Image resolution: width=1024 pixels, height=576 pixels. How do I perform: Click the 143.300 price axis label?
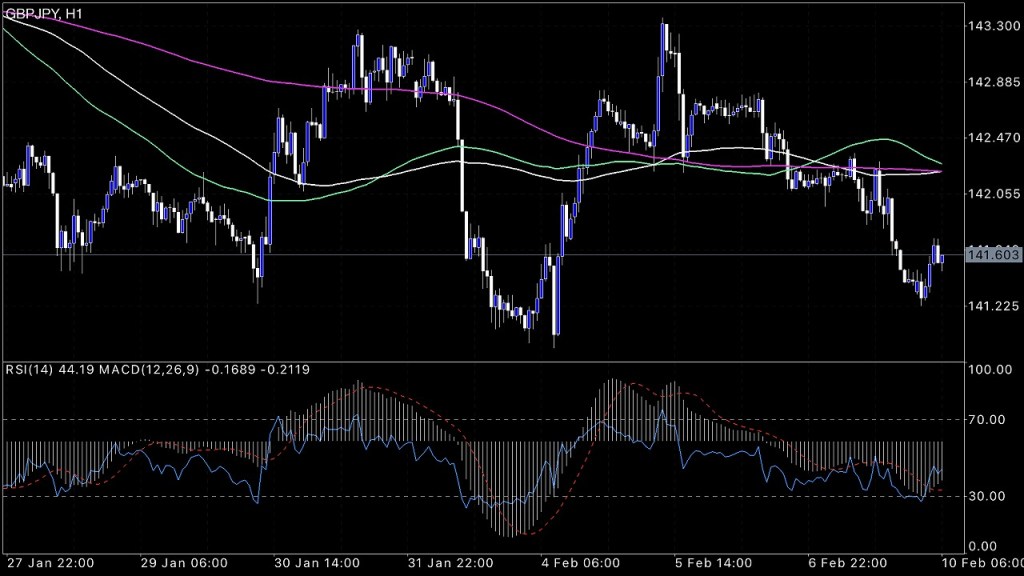993,26
